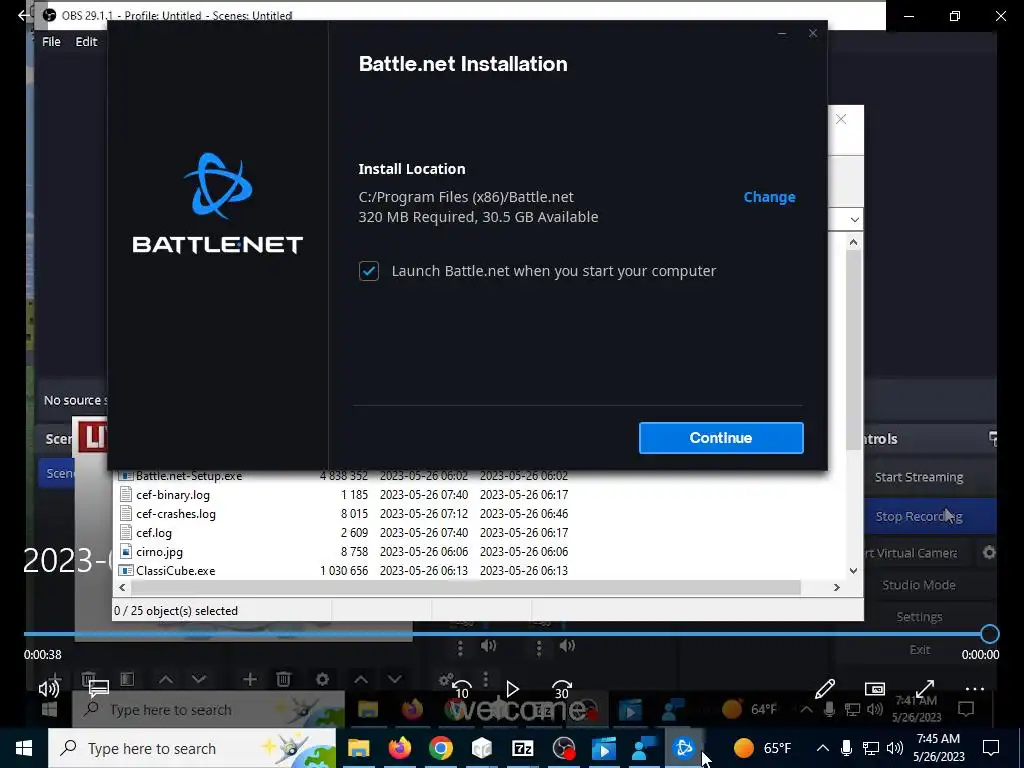This screenshot has height=768, width=1024.
Task: Close the file manager window behind installer
Action: 841,119
